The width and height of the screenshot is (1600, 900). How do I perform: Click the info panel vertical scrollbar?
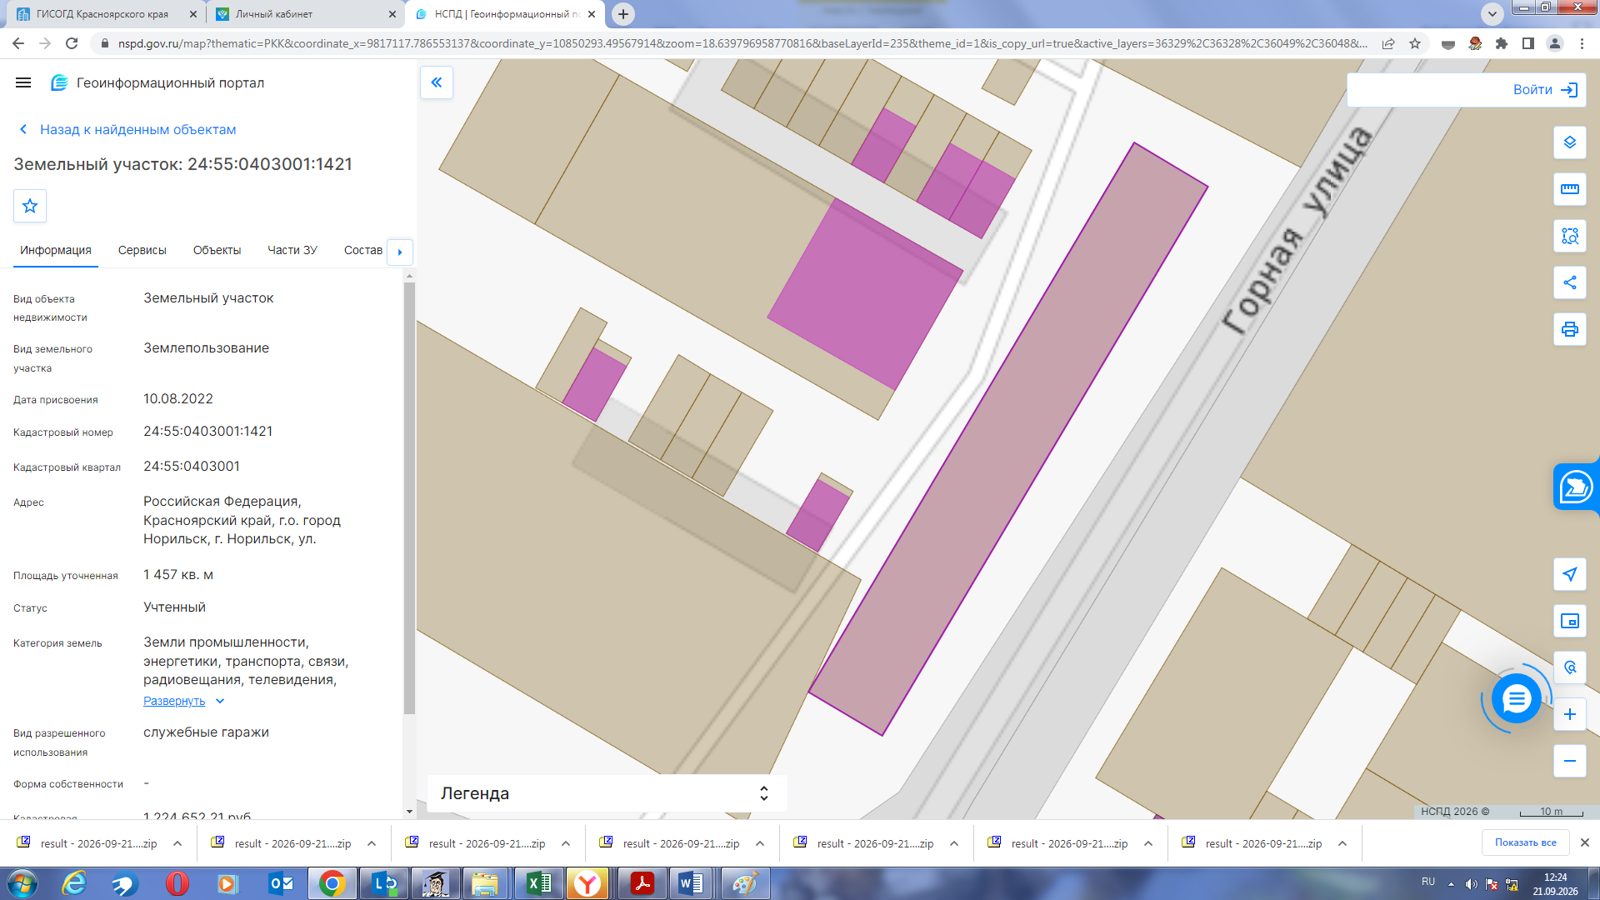pos(409,498)
